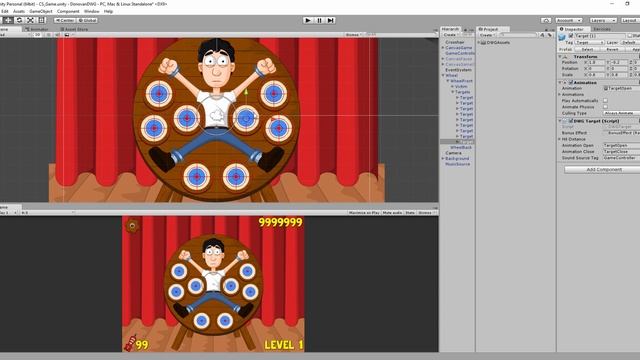Viewport: 640px width, 360px height.
Task: Select MusicSource in Hierarchy
Action: [458, 164]
